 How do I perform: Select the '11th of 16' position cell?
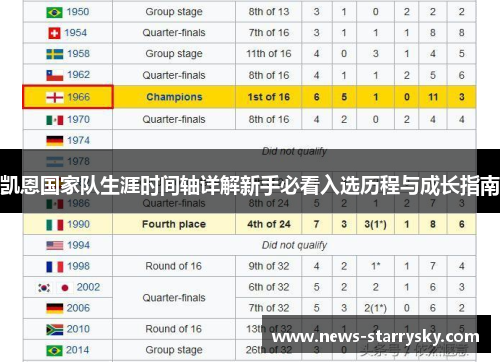(x=269, y=54)
